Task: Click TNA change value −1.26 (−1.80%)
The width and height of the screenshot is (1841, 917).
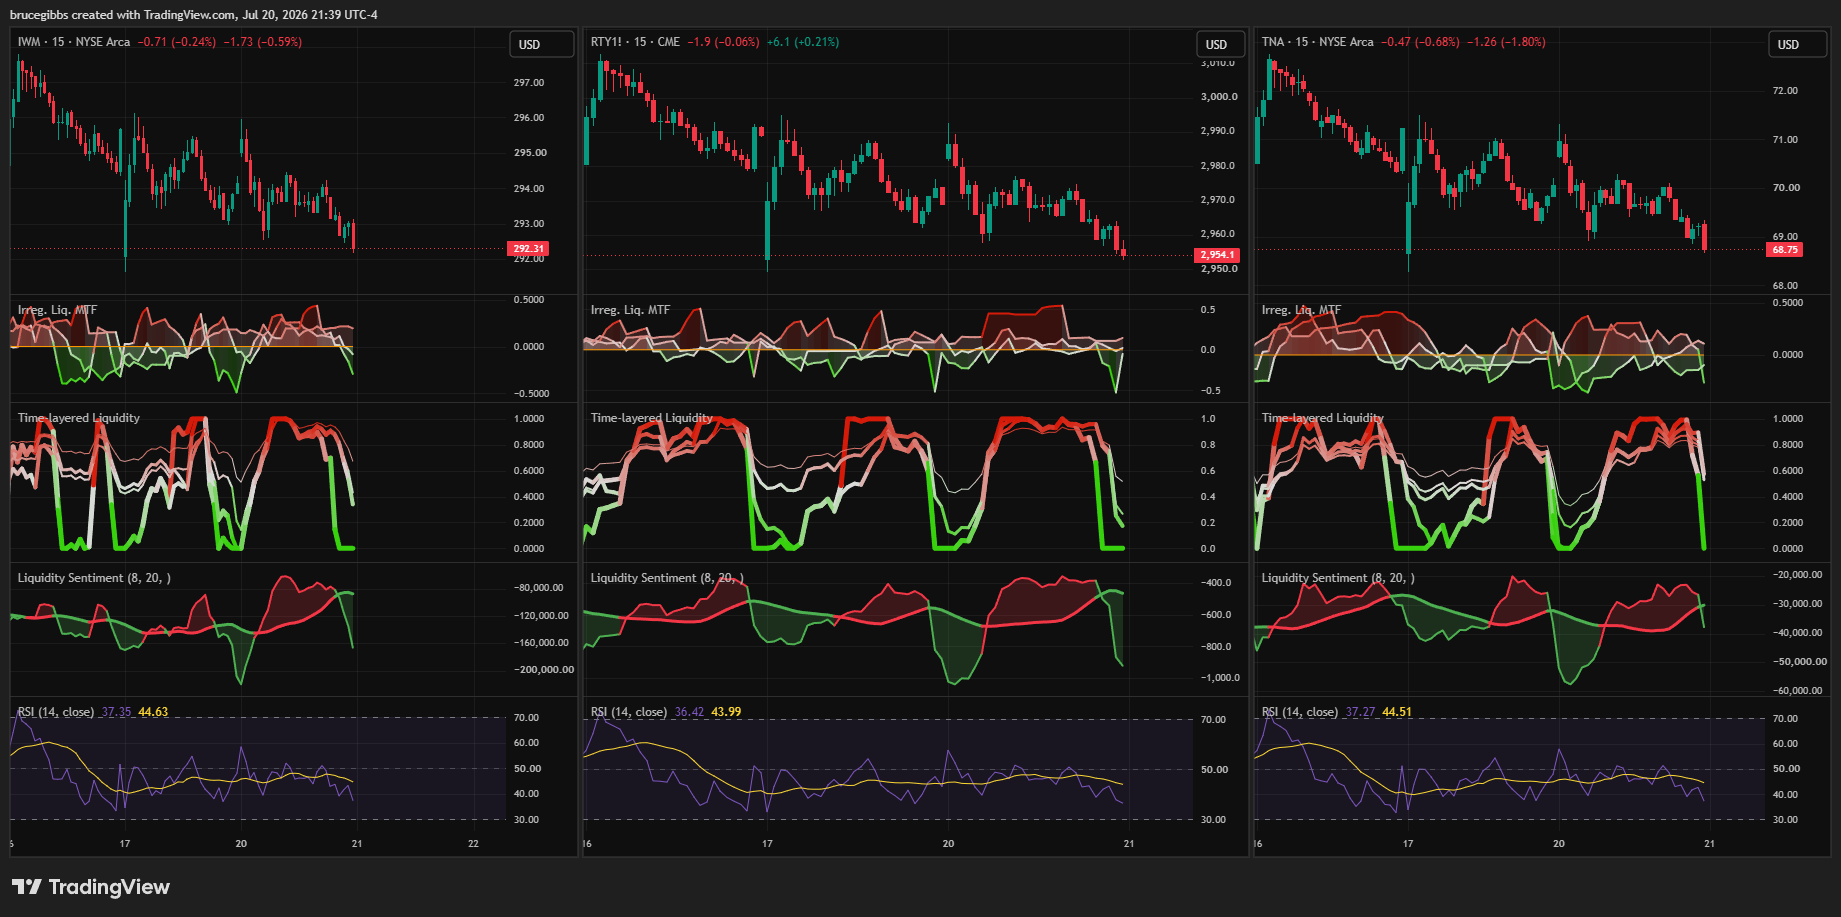Action: [x=1506, y=42]
